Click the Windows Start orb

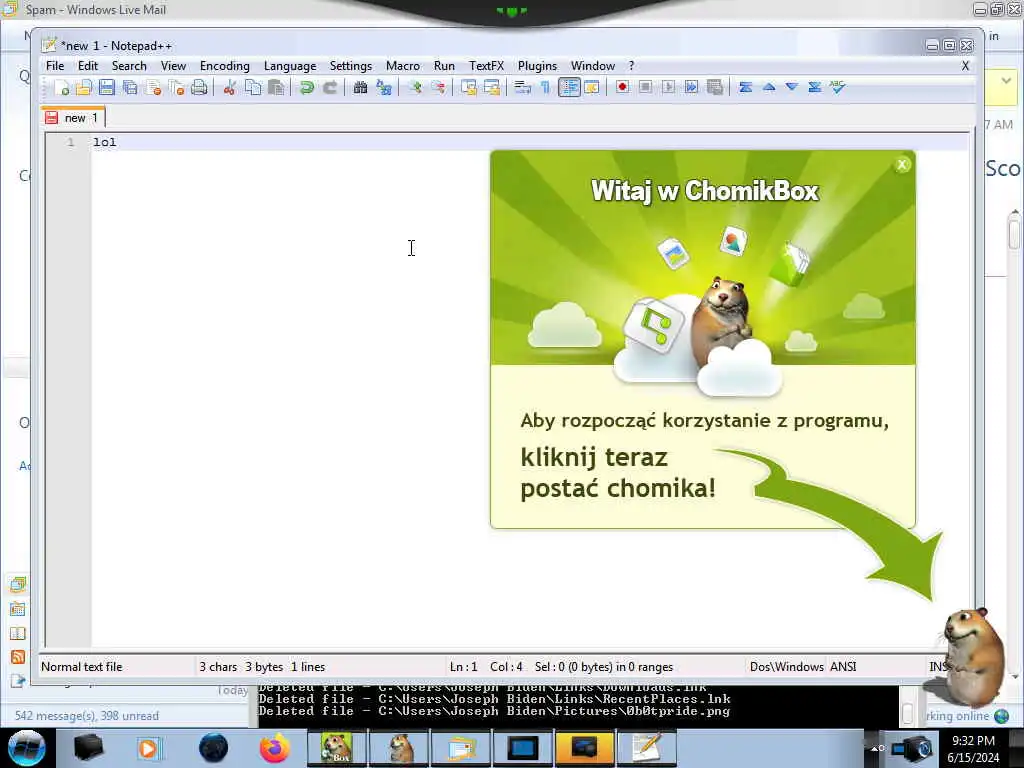point(27,748)
